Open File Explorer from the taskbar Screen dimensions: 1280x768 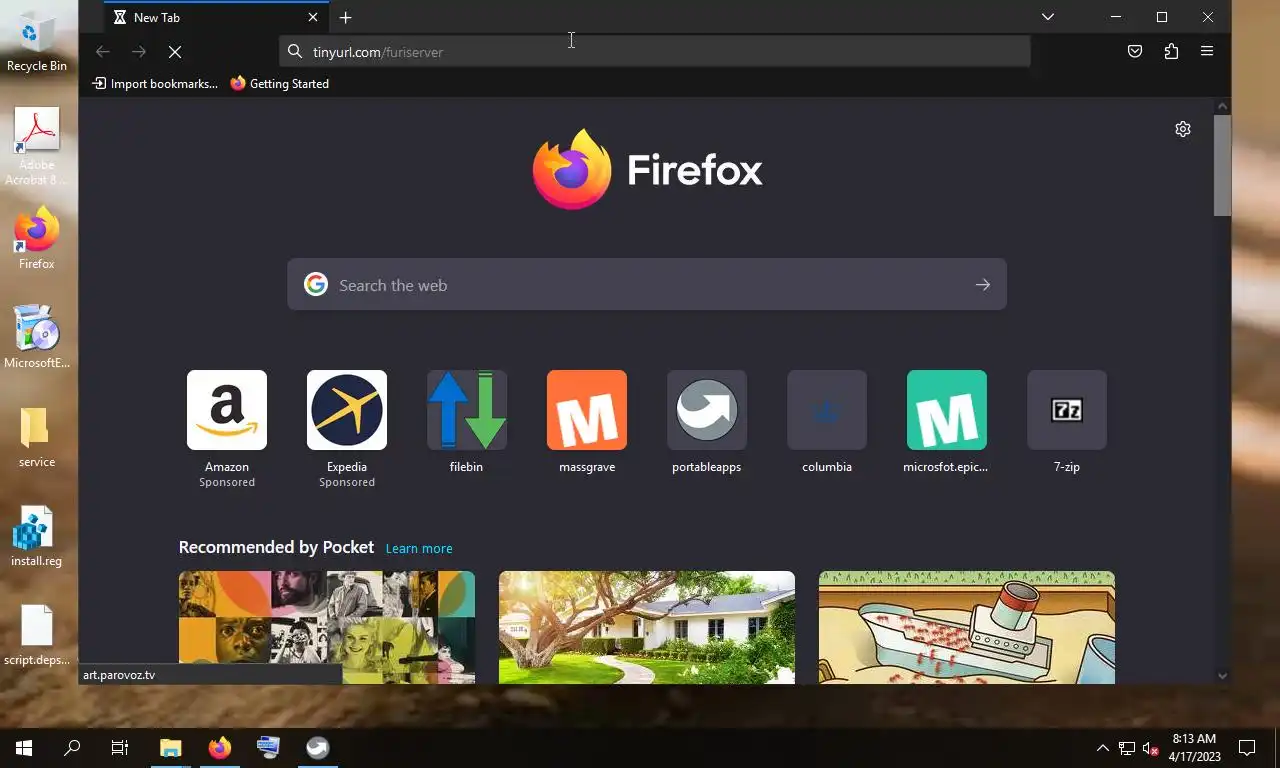point(171,748)
